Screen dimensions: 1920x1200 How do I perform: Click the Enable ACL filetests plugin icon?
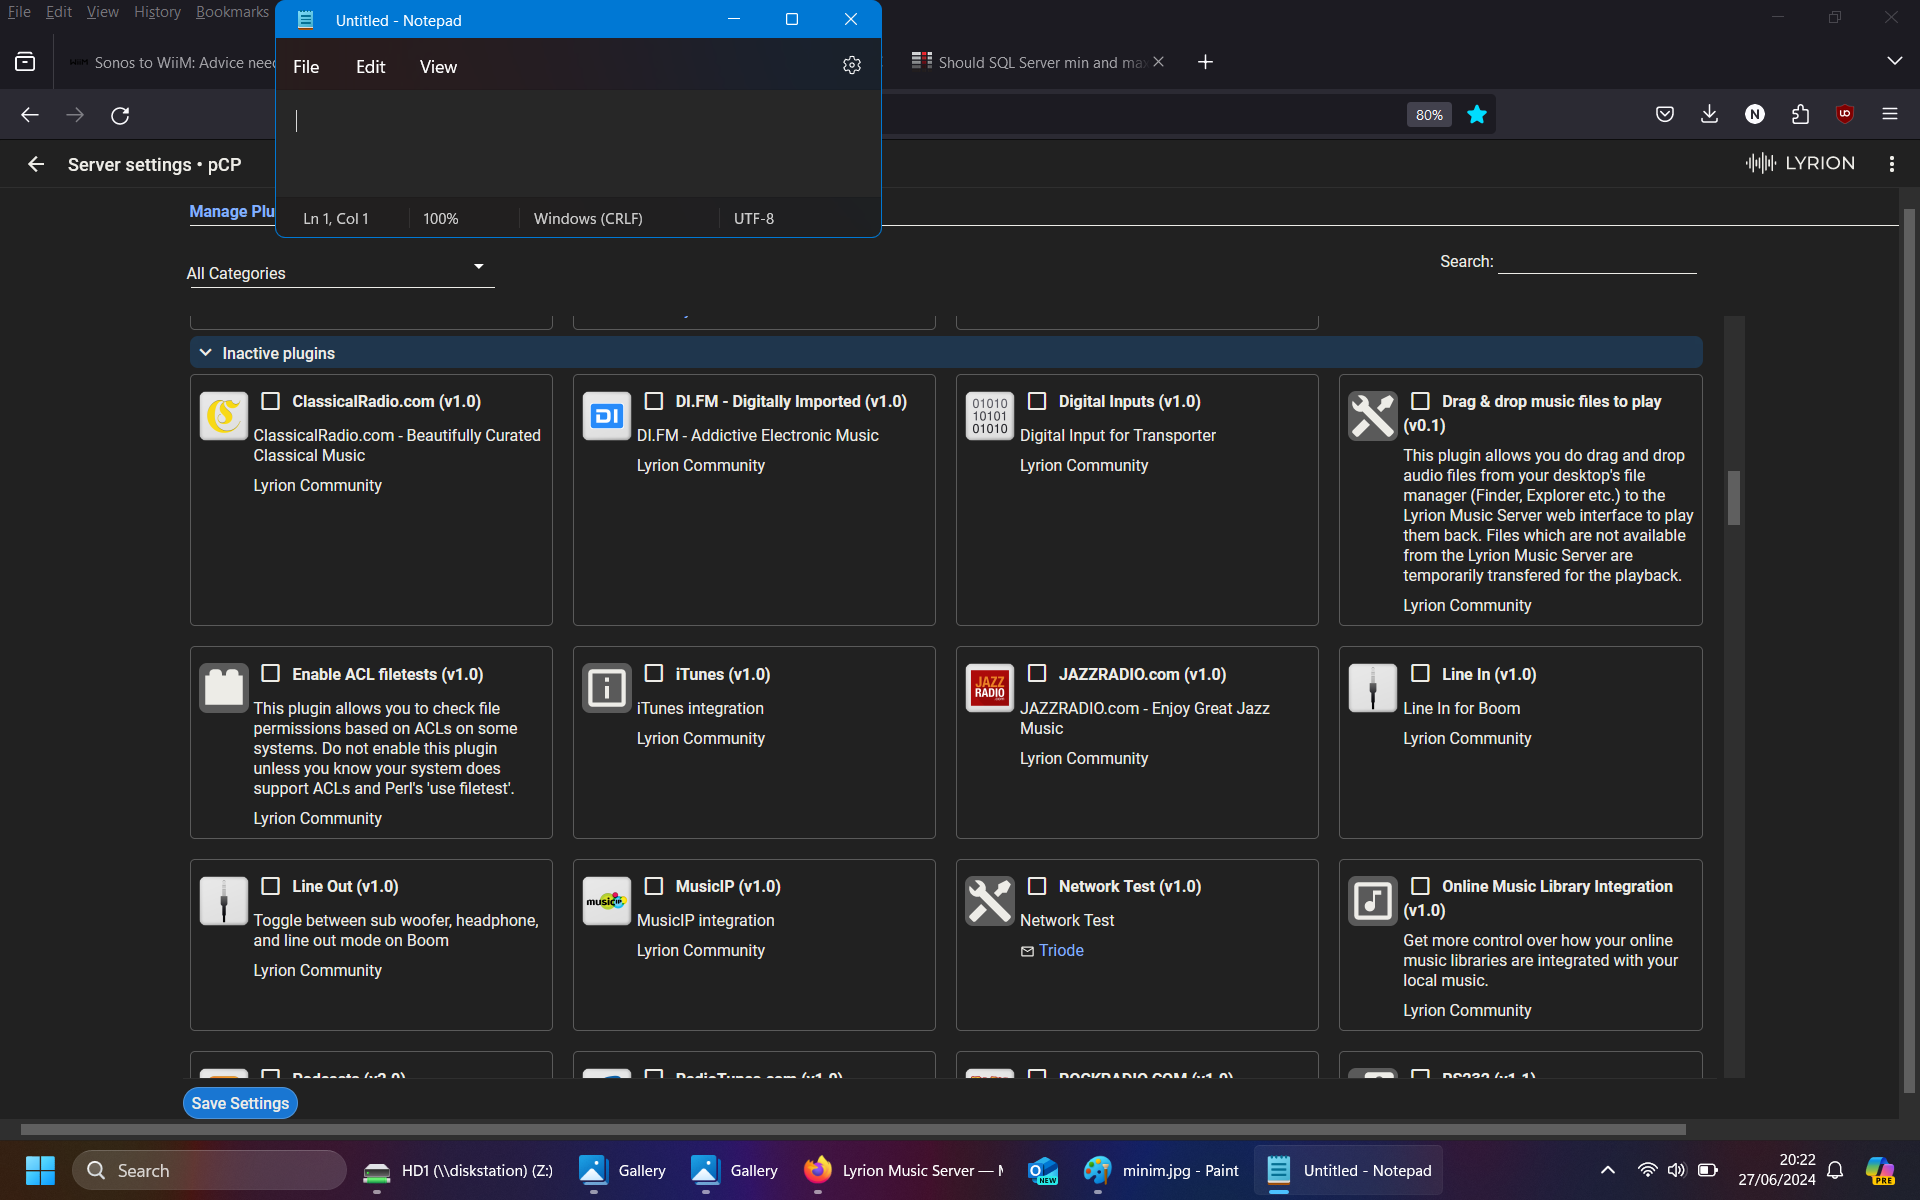pos(224,688)
